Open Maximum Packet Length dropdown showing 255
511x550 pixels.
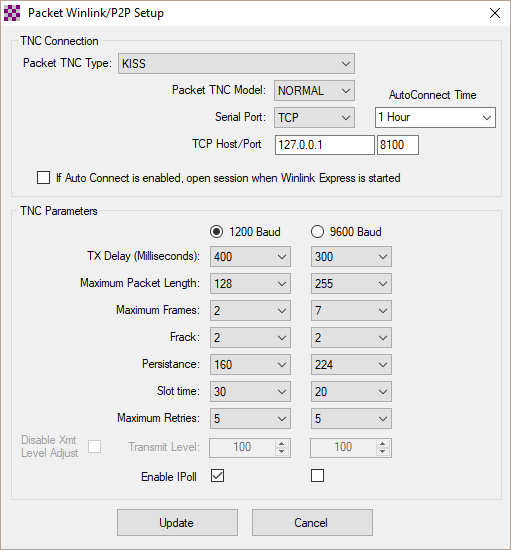351,283
